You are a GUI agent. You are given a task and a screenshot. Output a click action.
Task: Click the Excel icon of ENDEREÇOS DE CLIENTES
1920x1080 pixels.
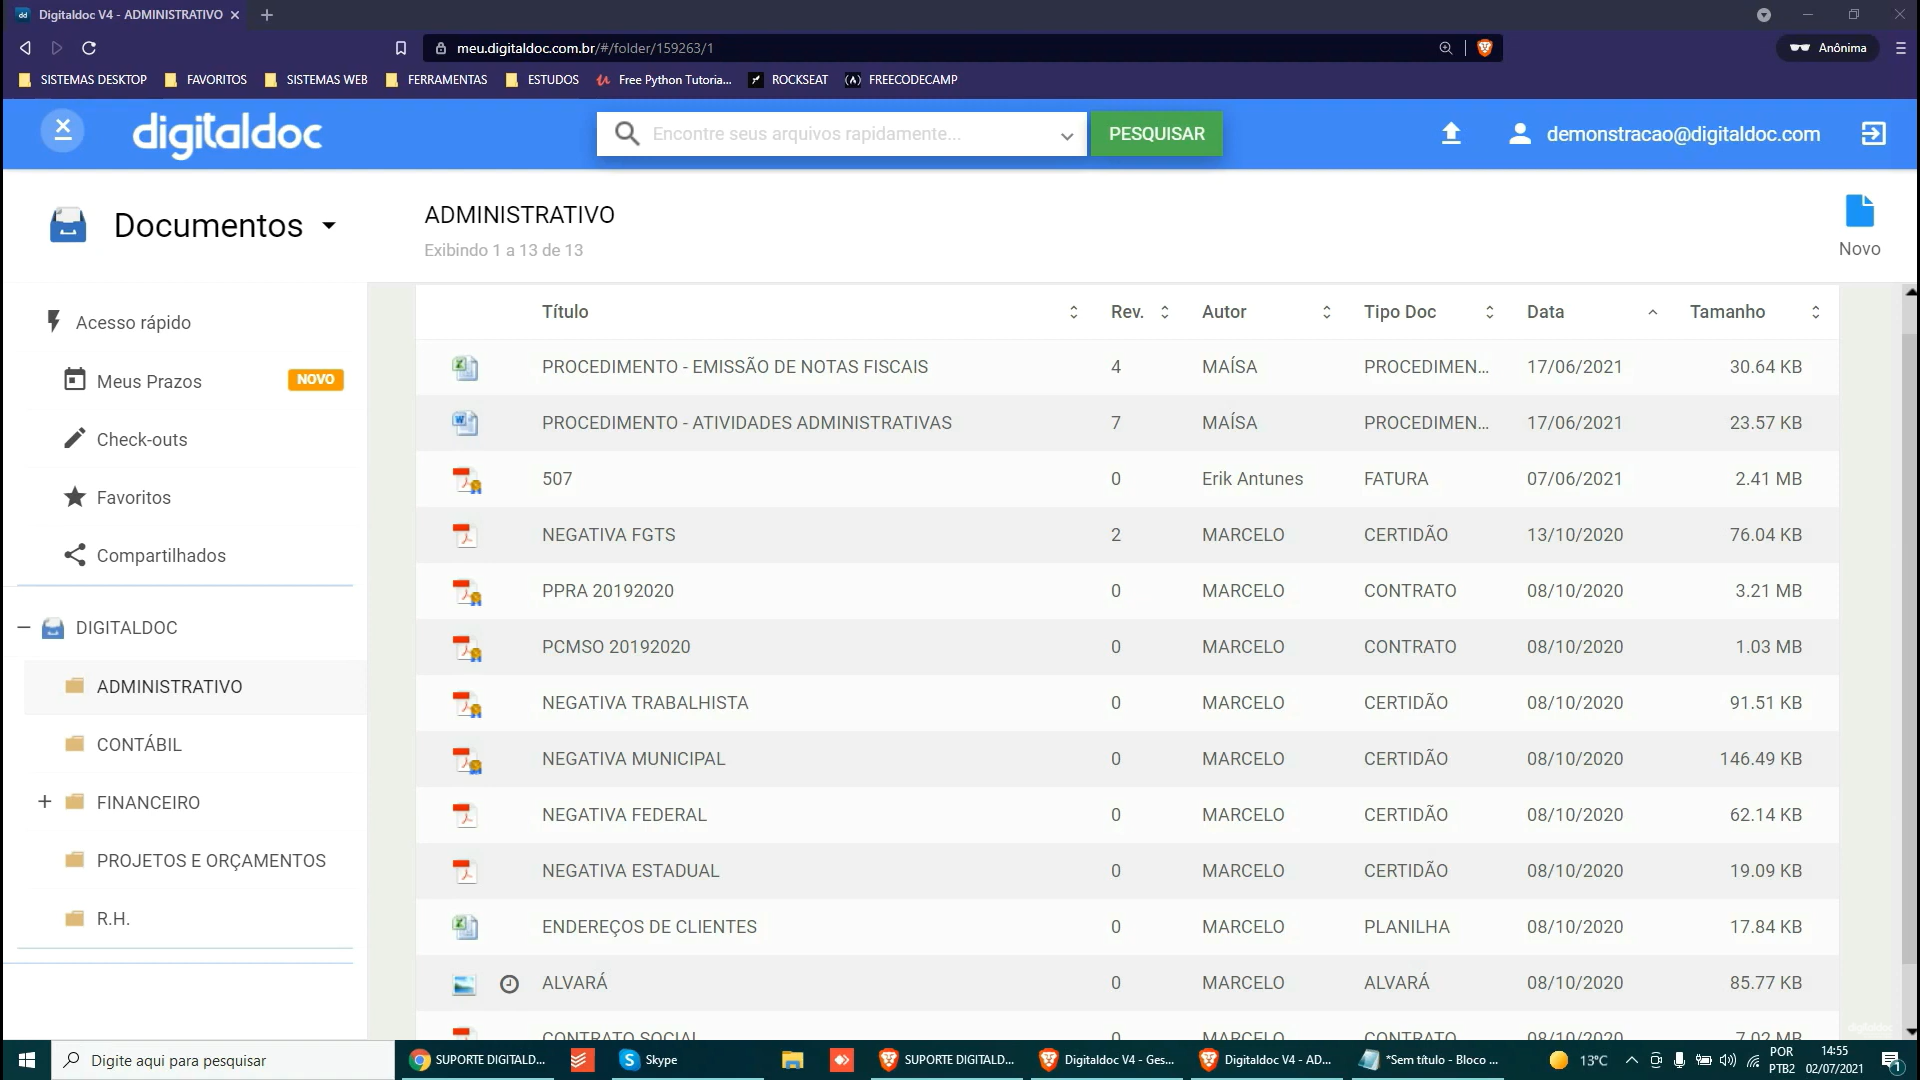(464, 927)
